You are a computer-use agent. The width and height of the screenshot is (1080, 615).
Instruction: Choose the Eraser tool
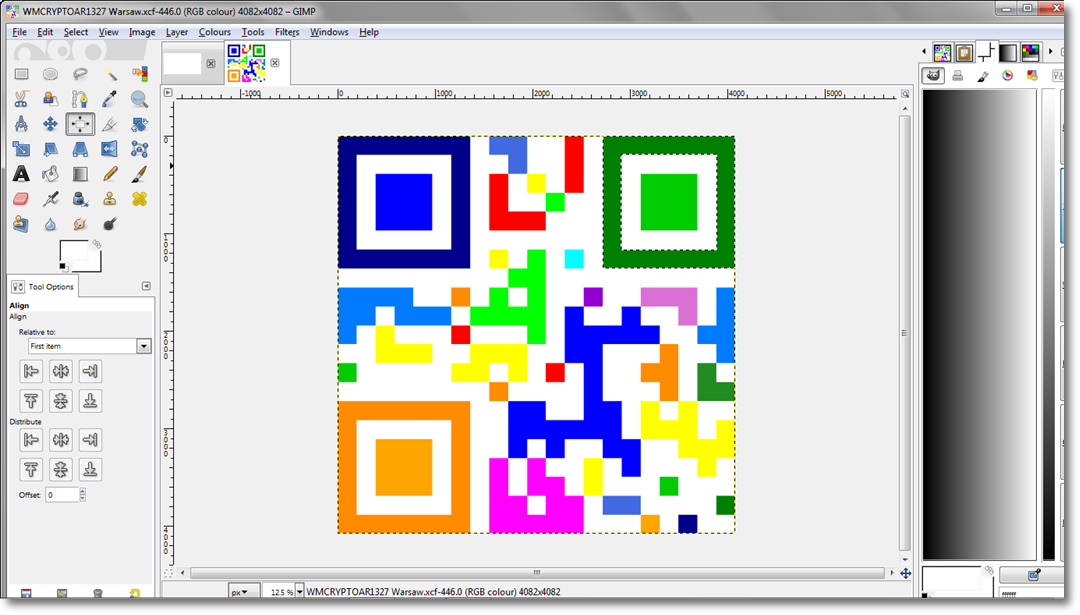point(21,199)
